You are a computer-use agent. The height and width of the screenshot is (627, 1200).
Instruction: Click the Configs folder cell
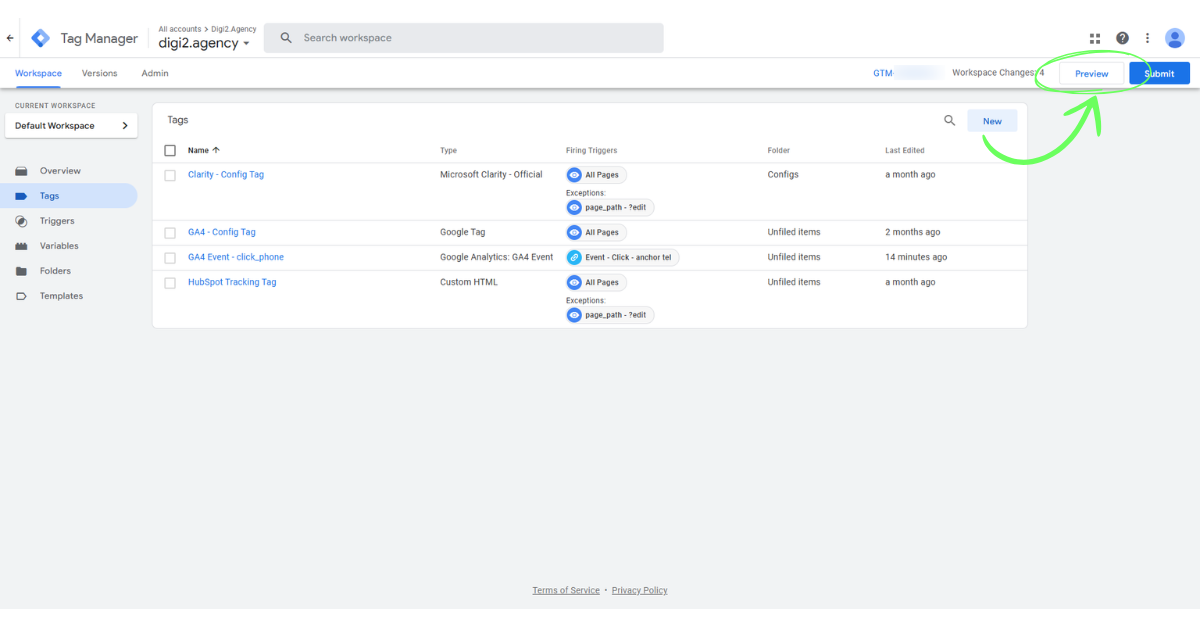[783, 175]
